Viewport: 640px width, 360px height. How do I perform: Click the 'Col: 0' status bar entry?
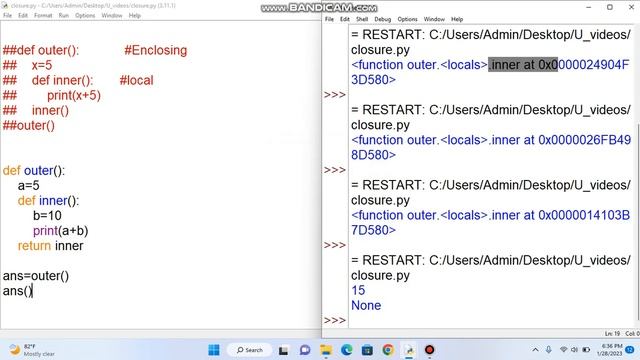pos(632,333)
